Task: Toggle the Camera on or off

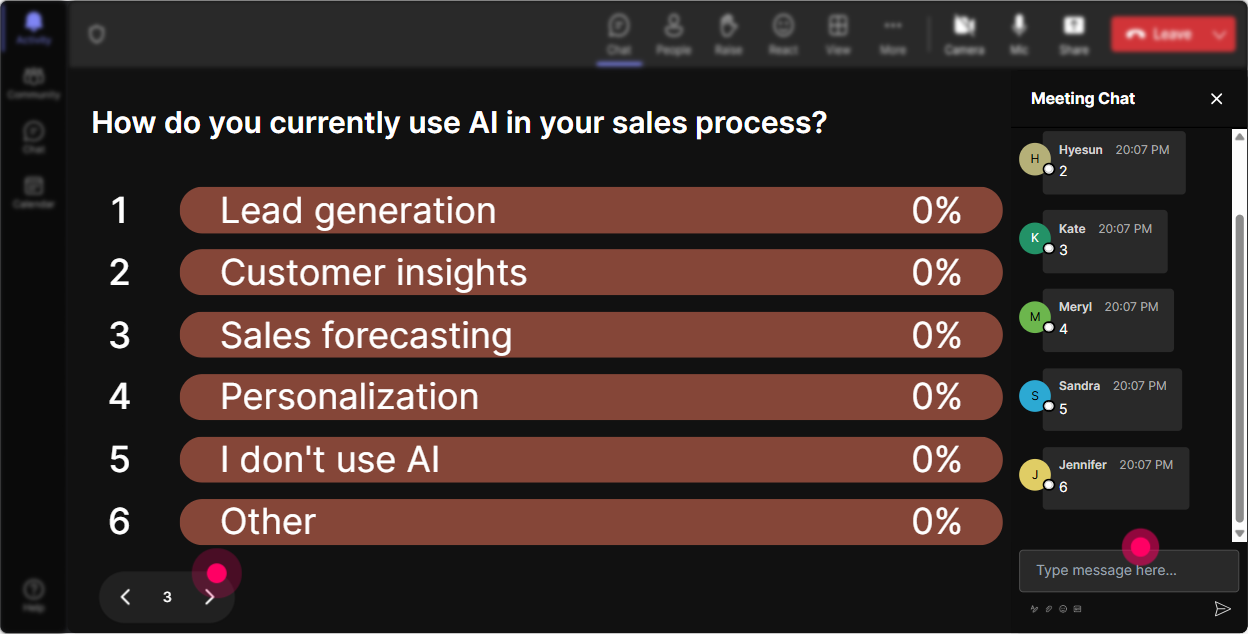Action: (x=964, y=34)
